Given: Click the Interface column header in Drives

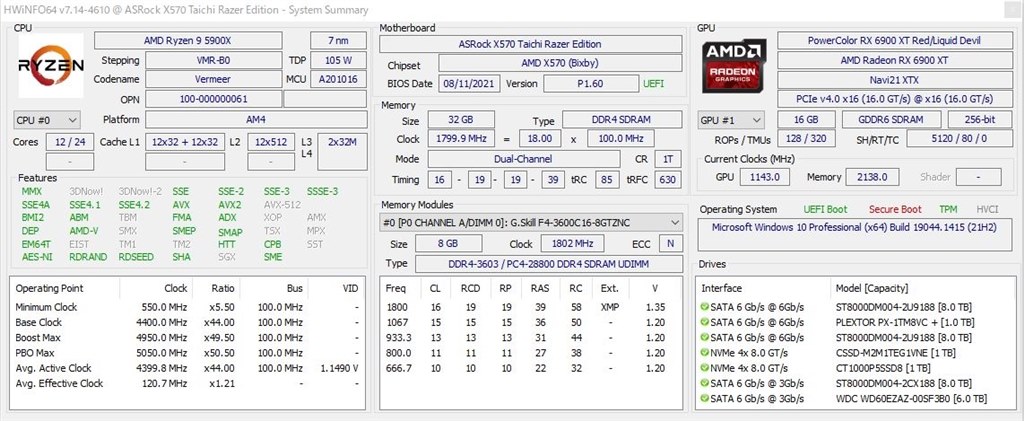Looking at the screenshot, I should (x=722, y=288).
